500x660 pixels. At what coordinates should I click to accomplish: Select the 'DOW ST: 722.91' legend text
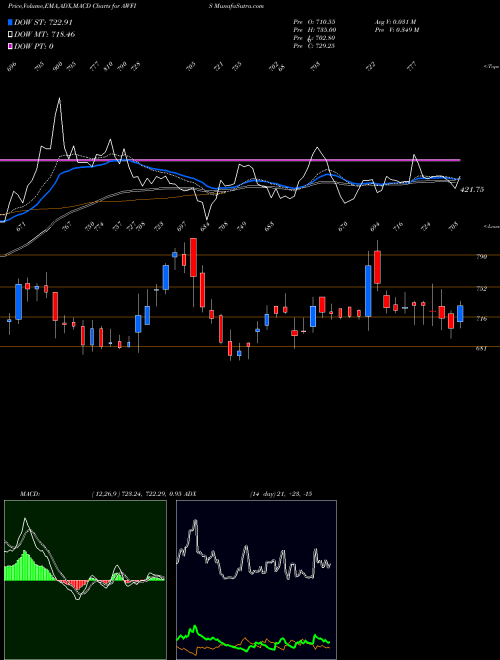(x=45, y=22)
